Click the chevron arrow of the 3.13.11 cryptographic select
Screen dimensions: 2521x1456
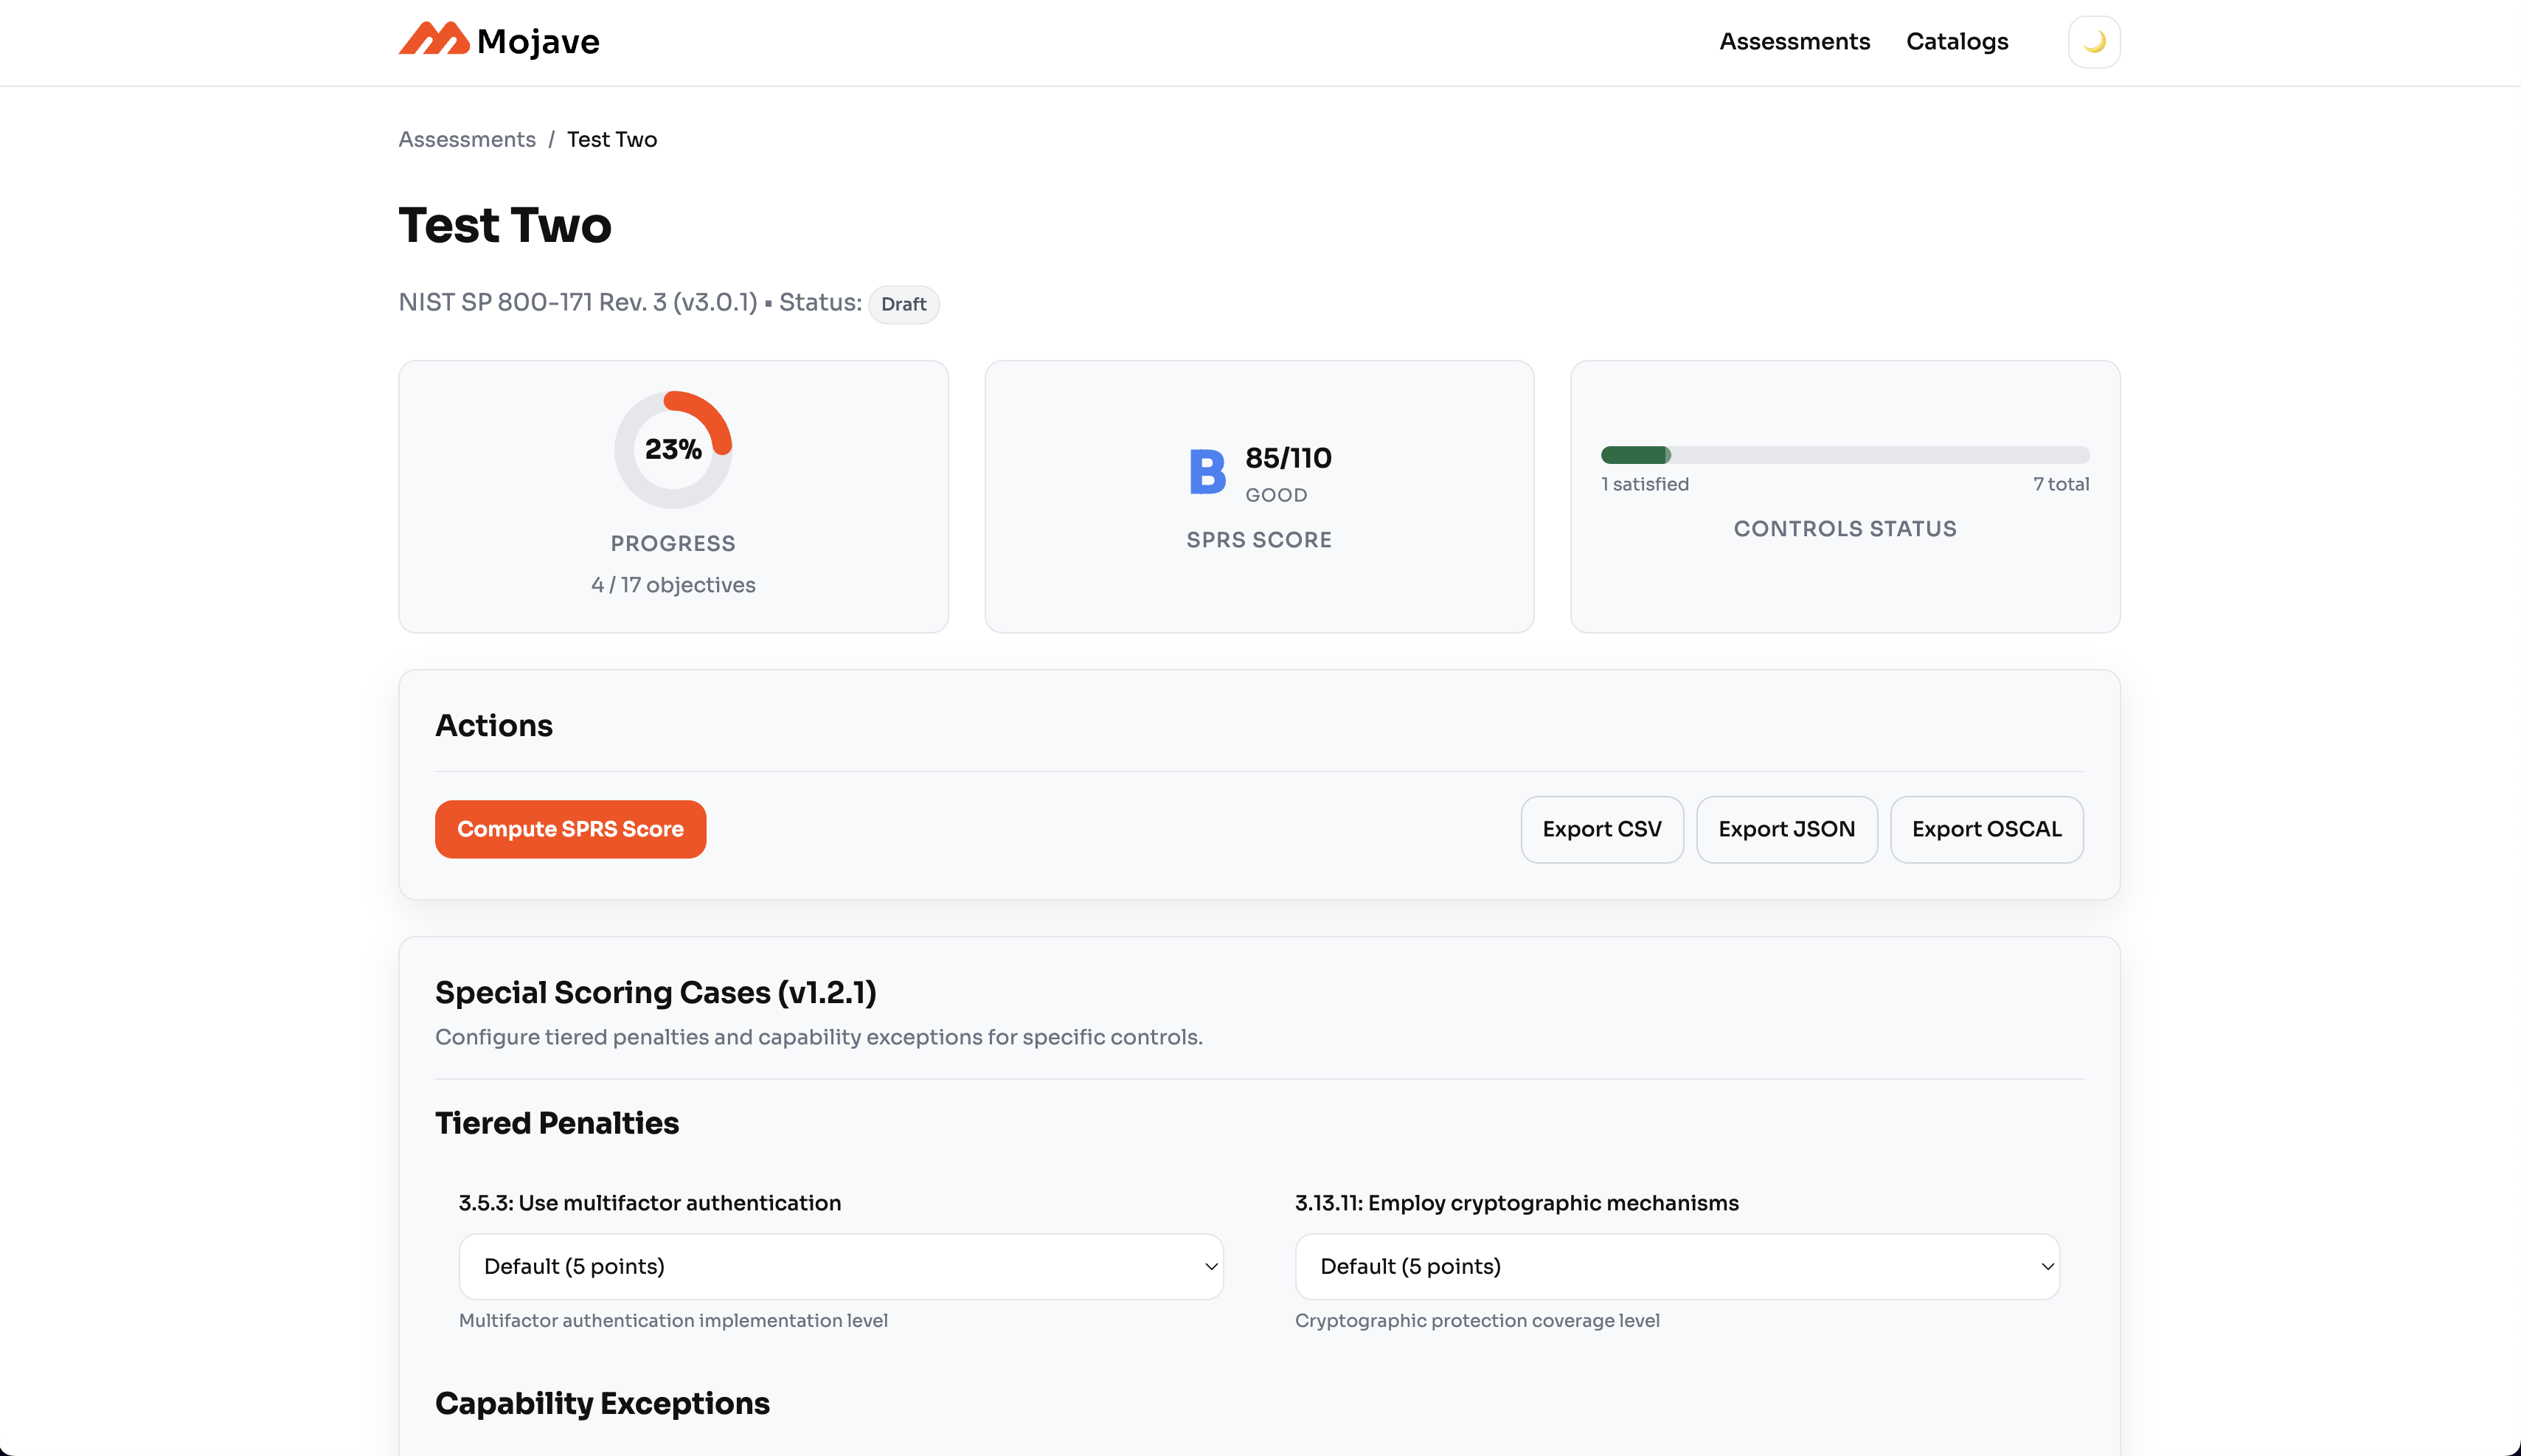point(2047,1266)
